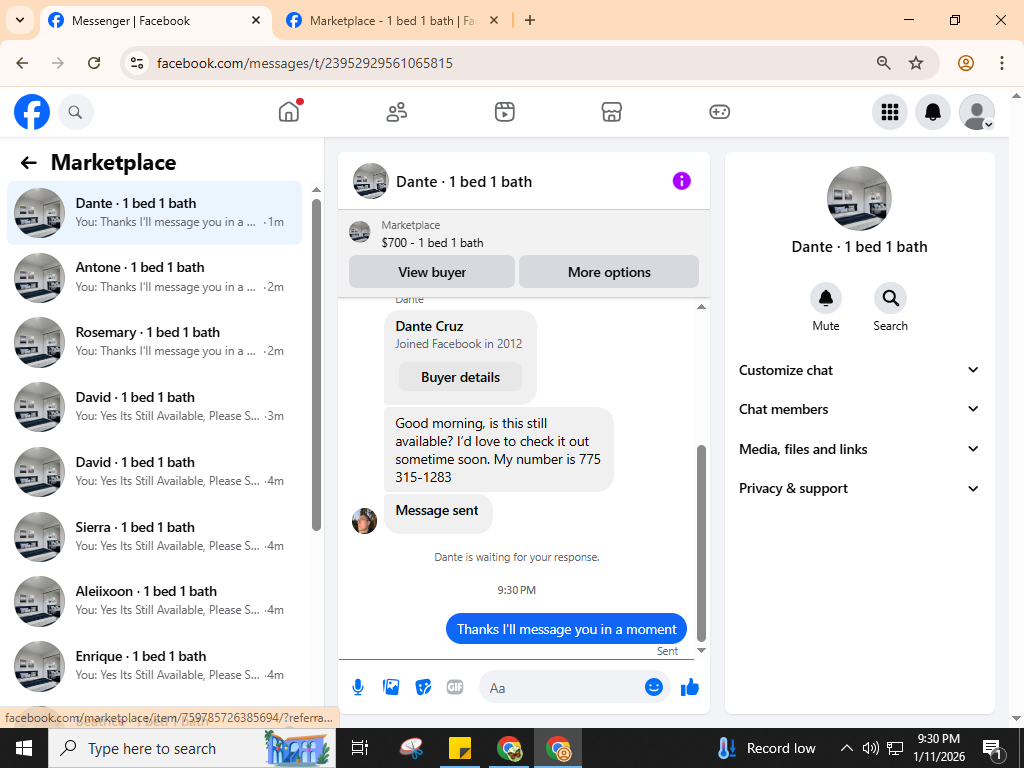Open Facebook home via the logo
The image size is (1024, 768).
[32, 112]
